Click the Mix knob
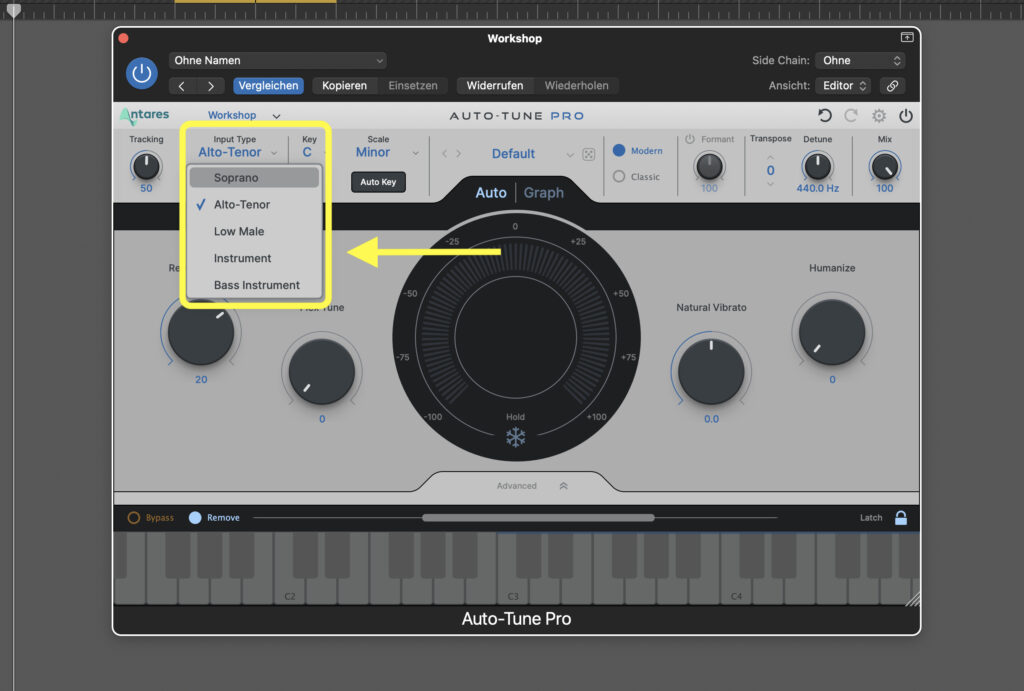The width and height of the screenshot is (1024, 691). 885,166
